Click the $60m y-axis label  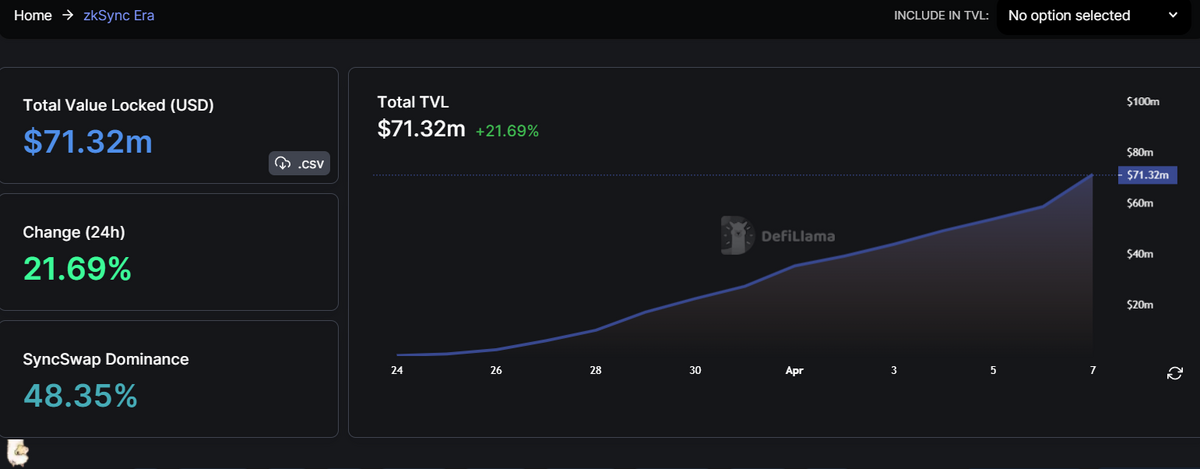point(1140,203)
